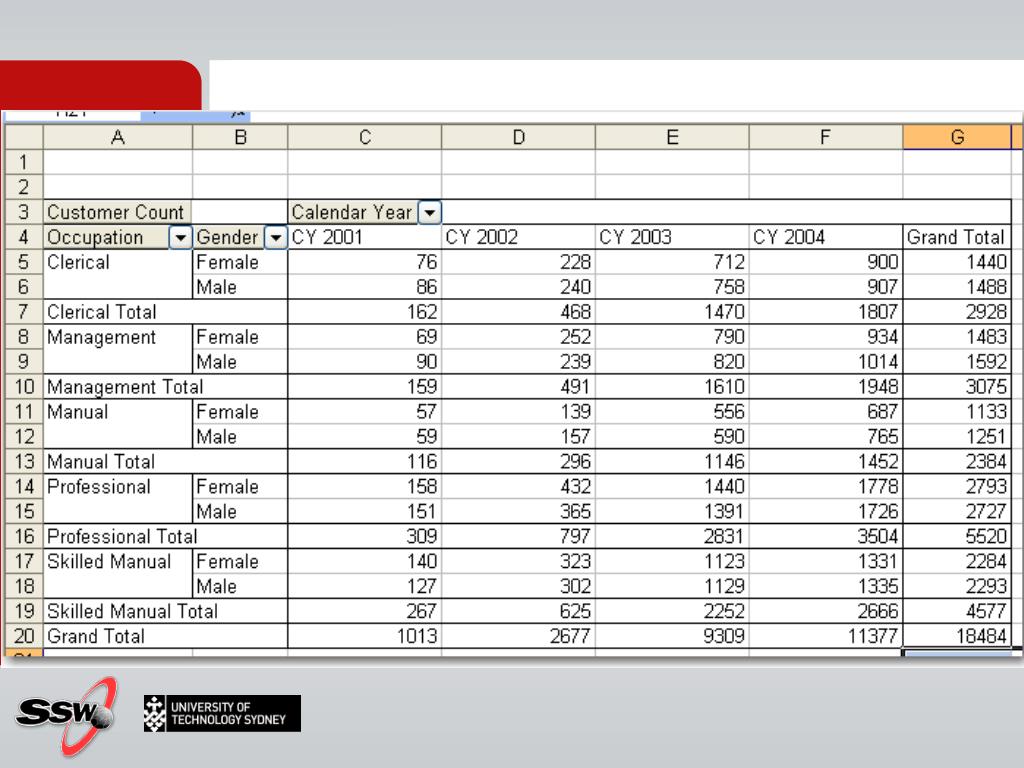Open the Gender field dropdown arrow
Screen dimensions: 1024x768
point(276,238)
